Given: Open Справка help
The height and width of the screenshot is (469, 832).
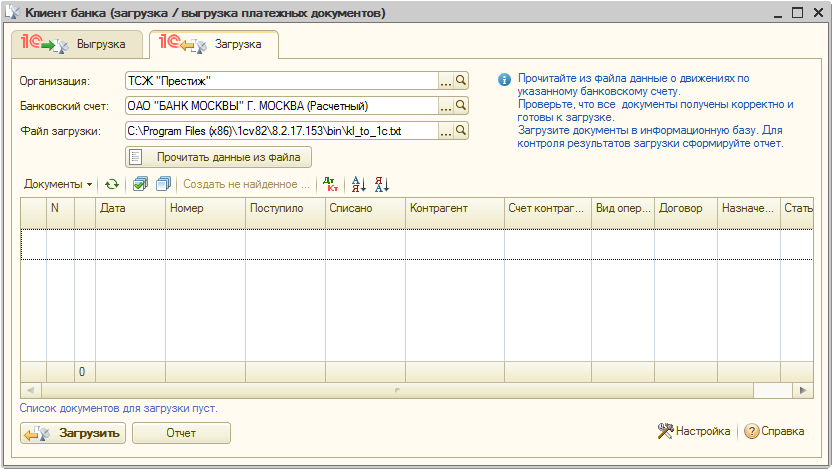Looking at the screenshot, I should (774, 431).
